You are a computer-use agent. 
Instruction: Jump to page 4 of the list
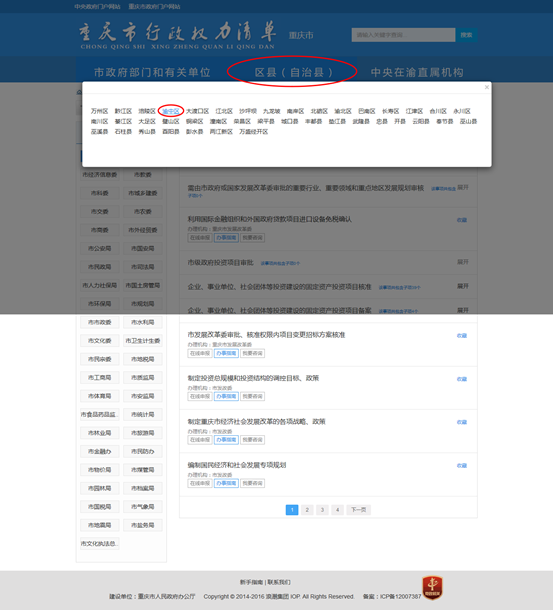tap(337, 510)
